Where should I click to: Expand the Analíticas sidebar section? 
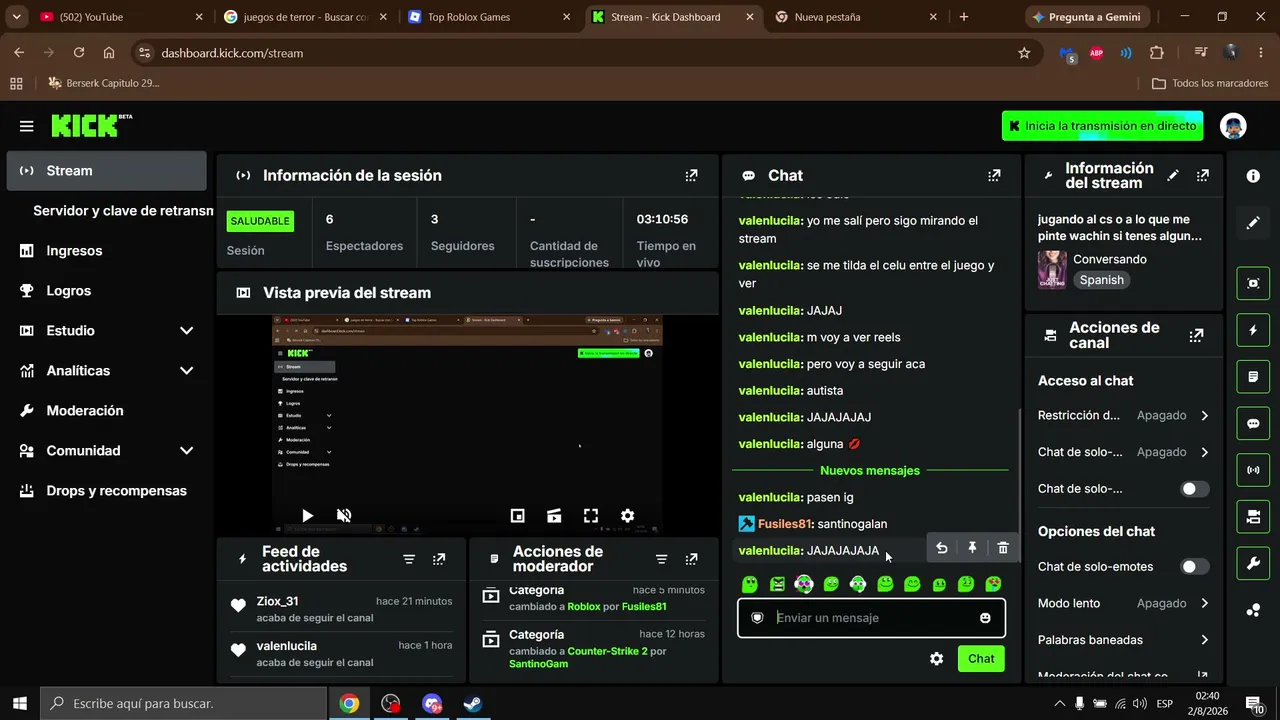coord(186,371)
